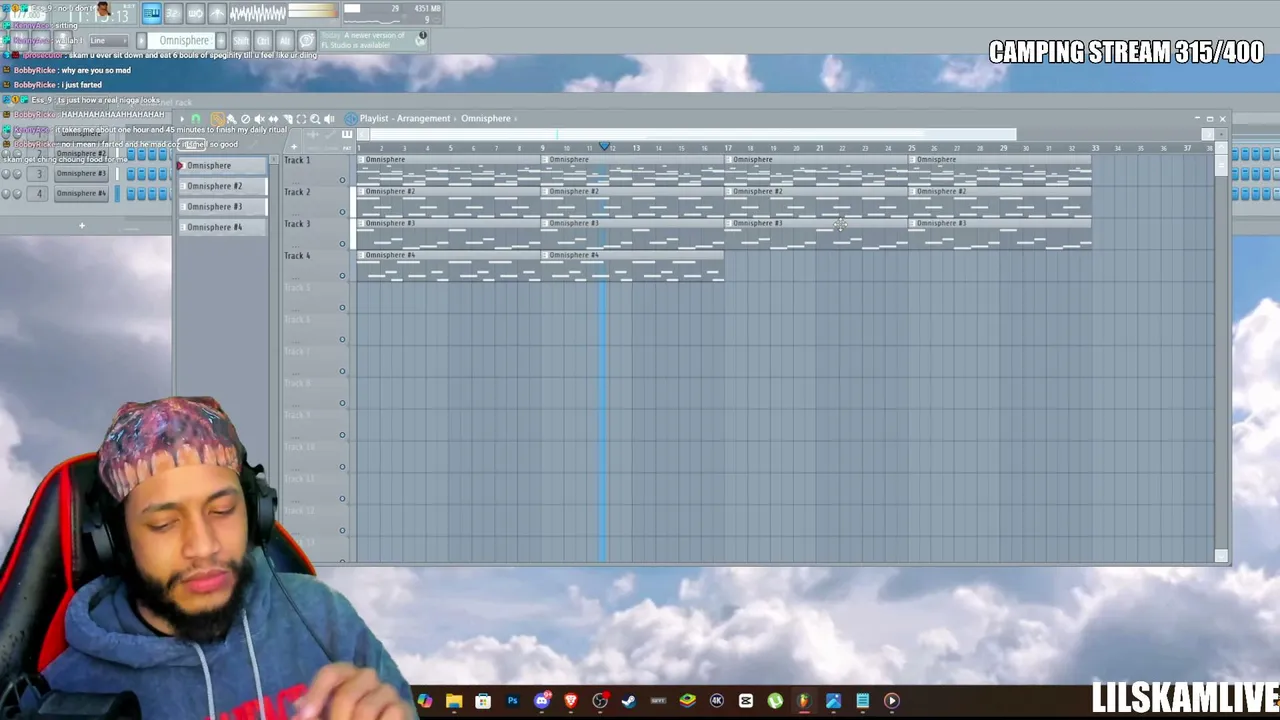Open uTorrent from the taskbar
Image resolution: width=1280 pixels, height=720 pixels.
click(775, 701)
